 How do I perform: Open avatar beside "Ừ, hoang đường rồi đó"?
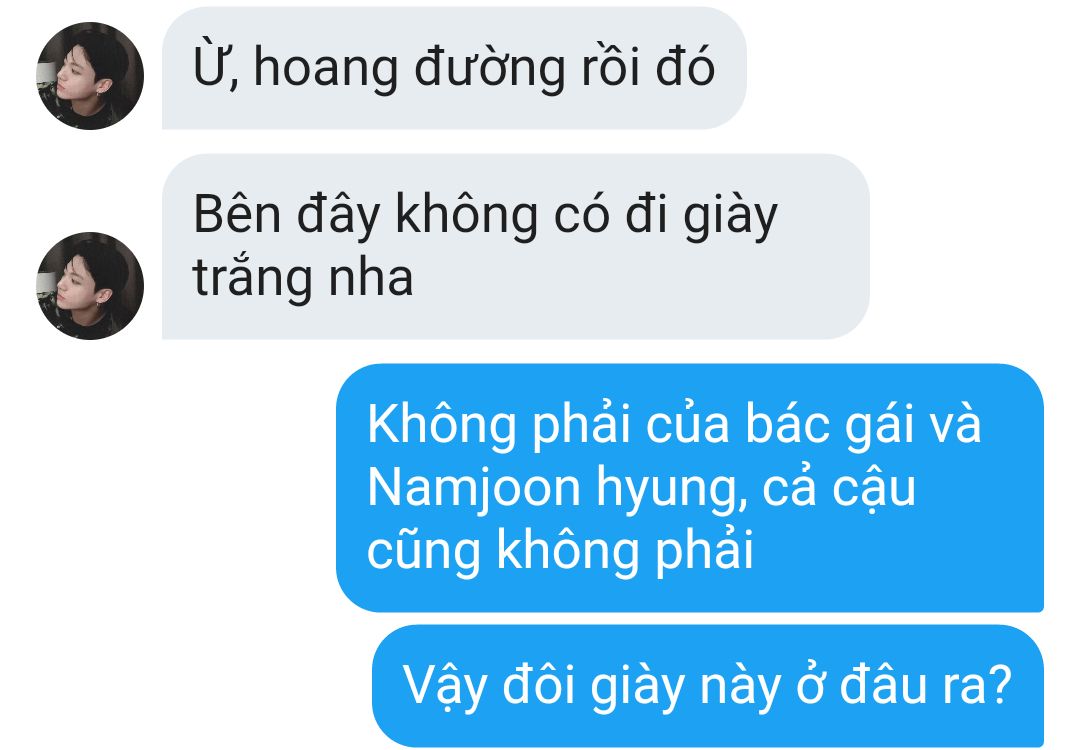pyautogui.click(x=90, y=76)
